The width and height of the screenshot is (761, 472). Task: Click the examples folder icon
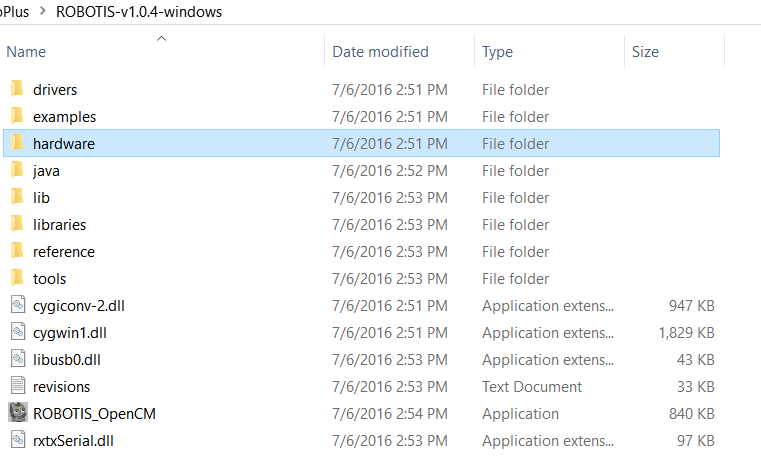pos(17,116)
